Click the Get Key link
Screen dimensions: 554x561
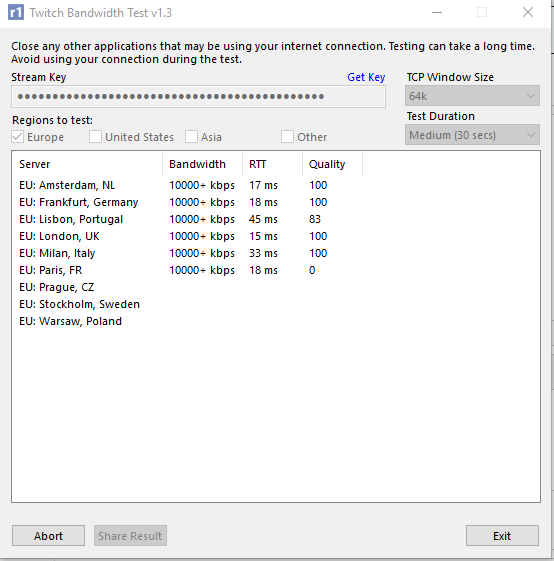[366, 77]
